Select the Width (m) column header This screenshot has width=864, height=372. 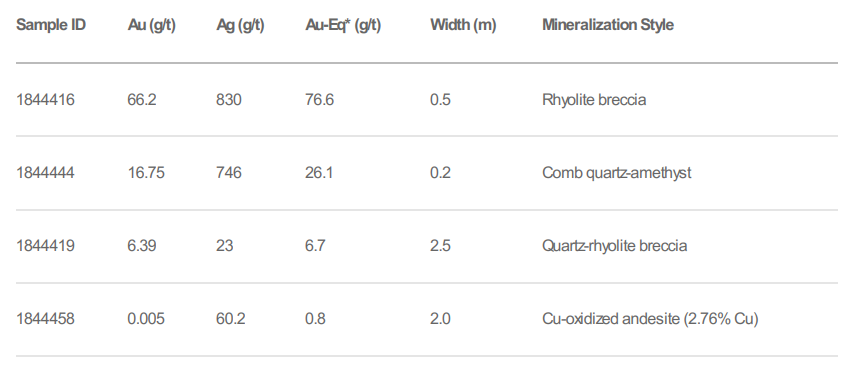(463, 25)
